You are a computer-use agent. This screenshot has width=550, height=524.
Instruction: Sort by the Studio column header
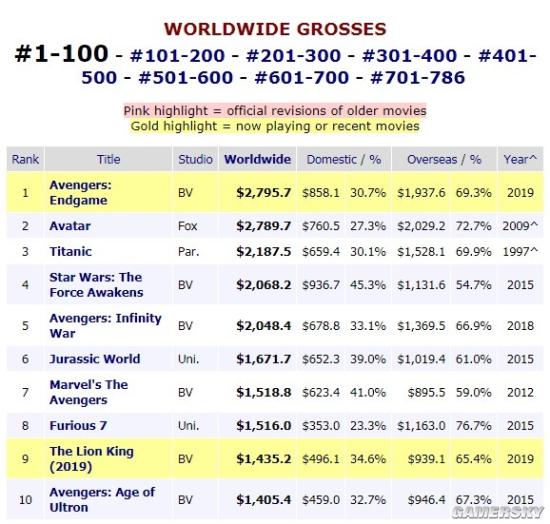click(x=195, y=159)
